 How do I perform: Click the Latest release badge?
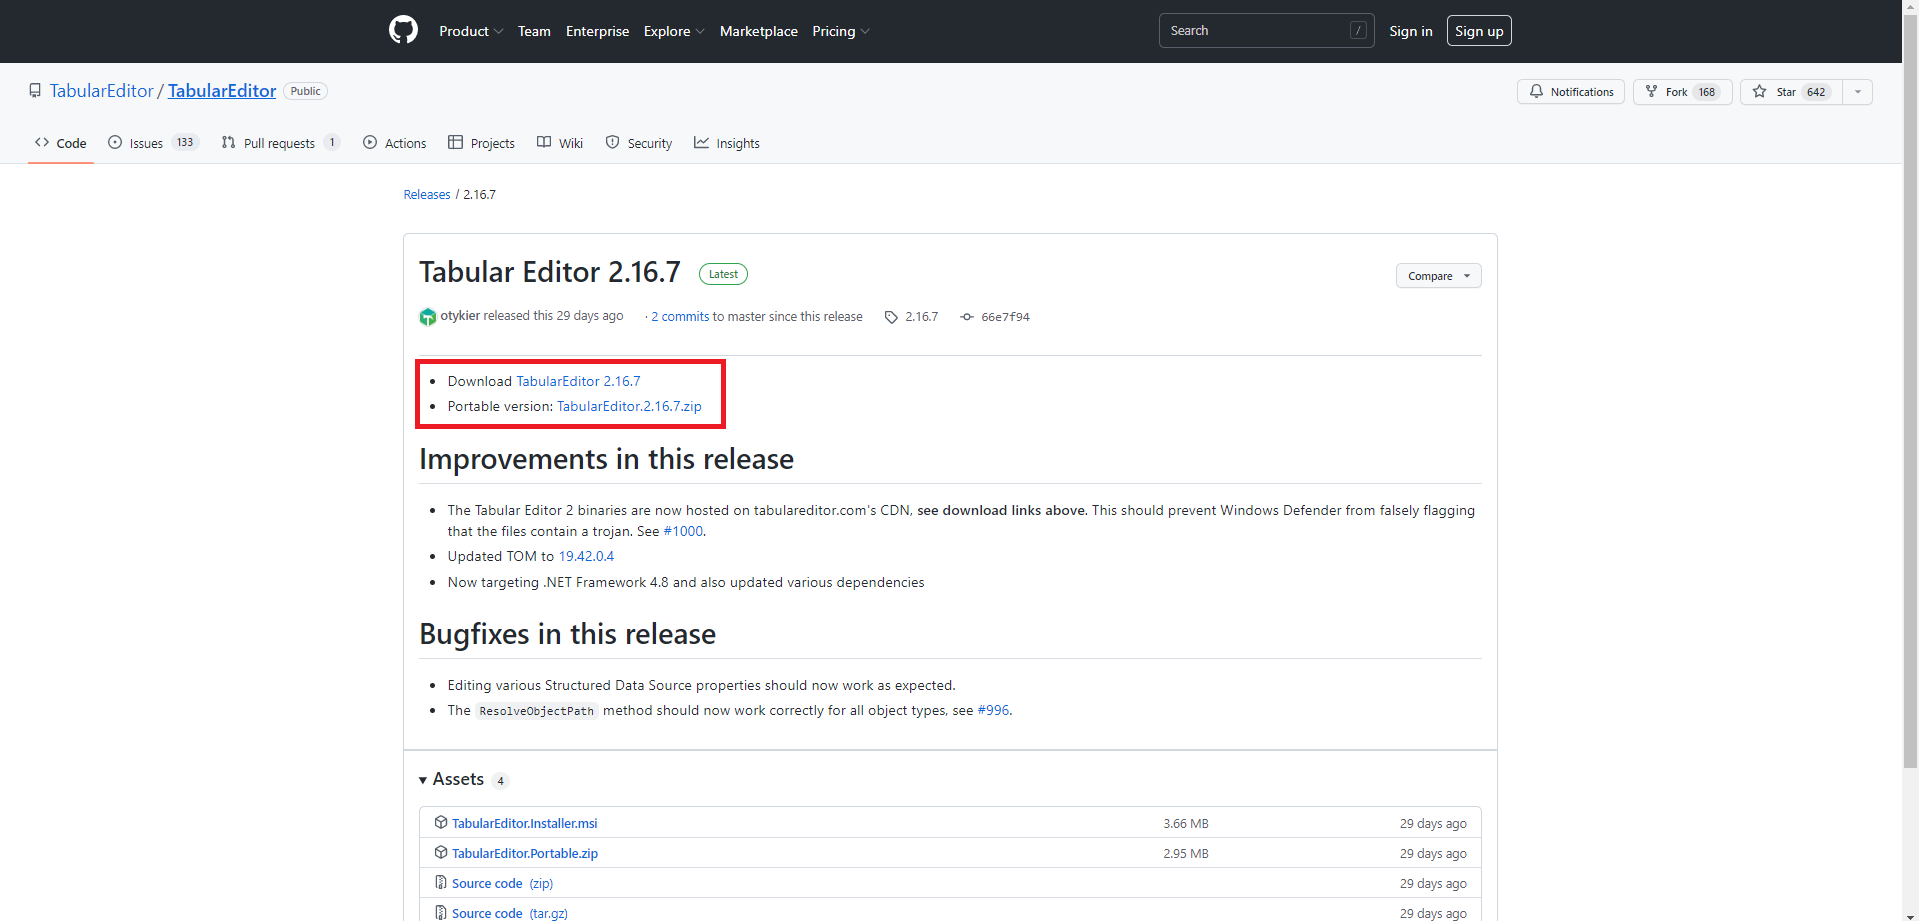tap(723, 274)
